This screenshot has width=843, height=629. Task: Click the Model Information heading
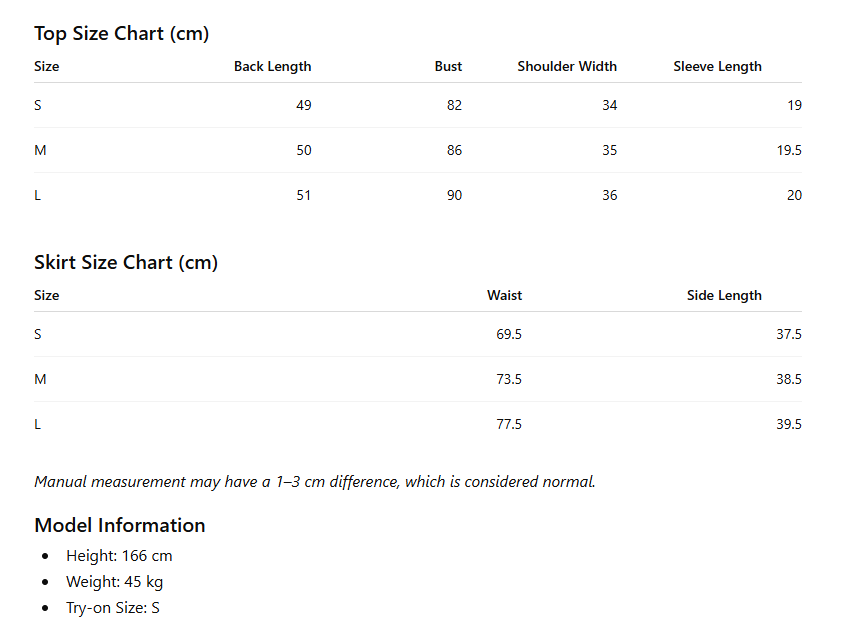[x=120, y=525]
